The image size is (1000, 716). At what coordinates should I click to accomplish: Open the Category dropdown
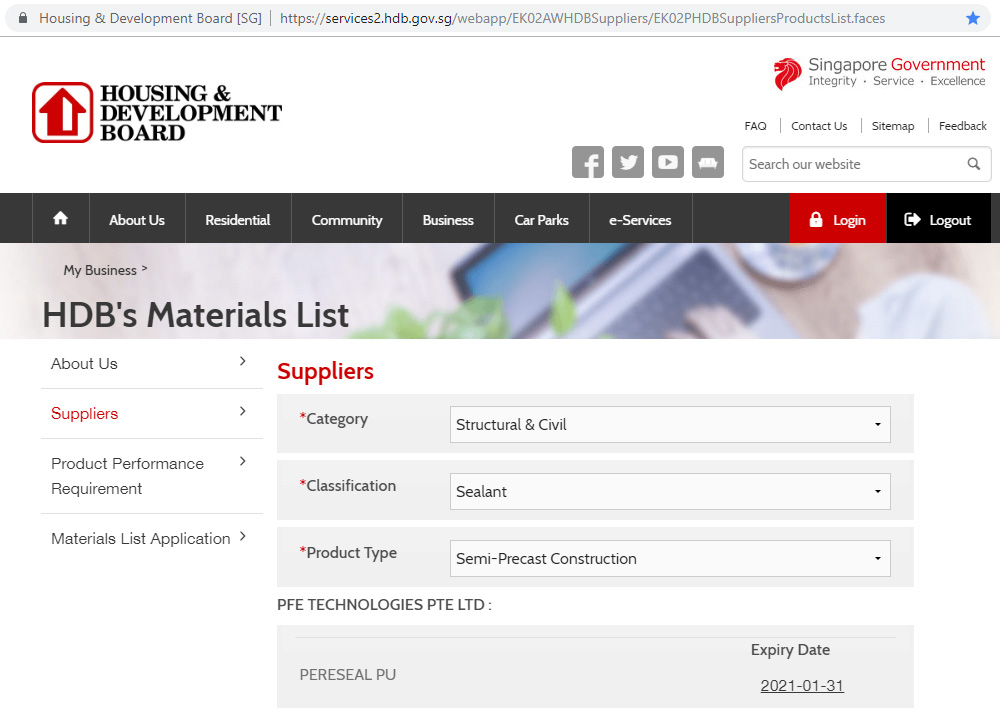[x=670, y=425]
